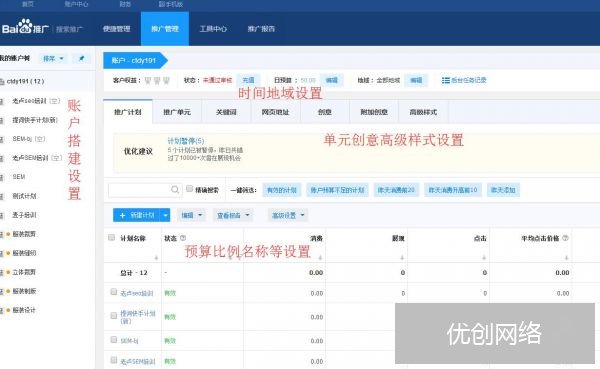Open the SEM-bj plan link in table
Viewport: 600px width, 369px height.
point(129,341)
